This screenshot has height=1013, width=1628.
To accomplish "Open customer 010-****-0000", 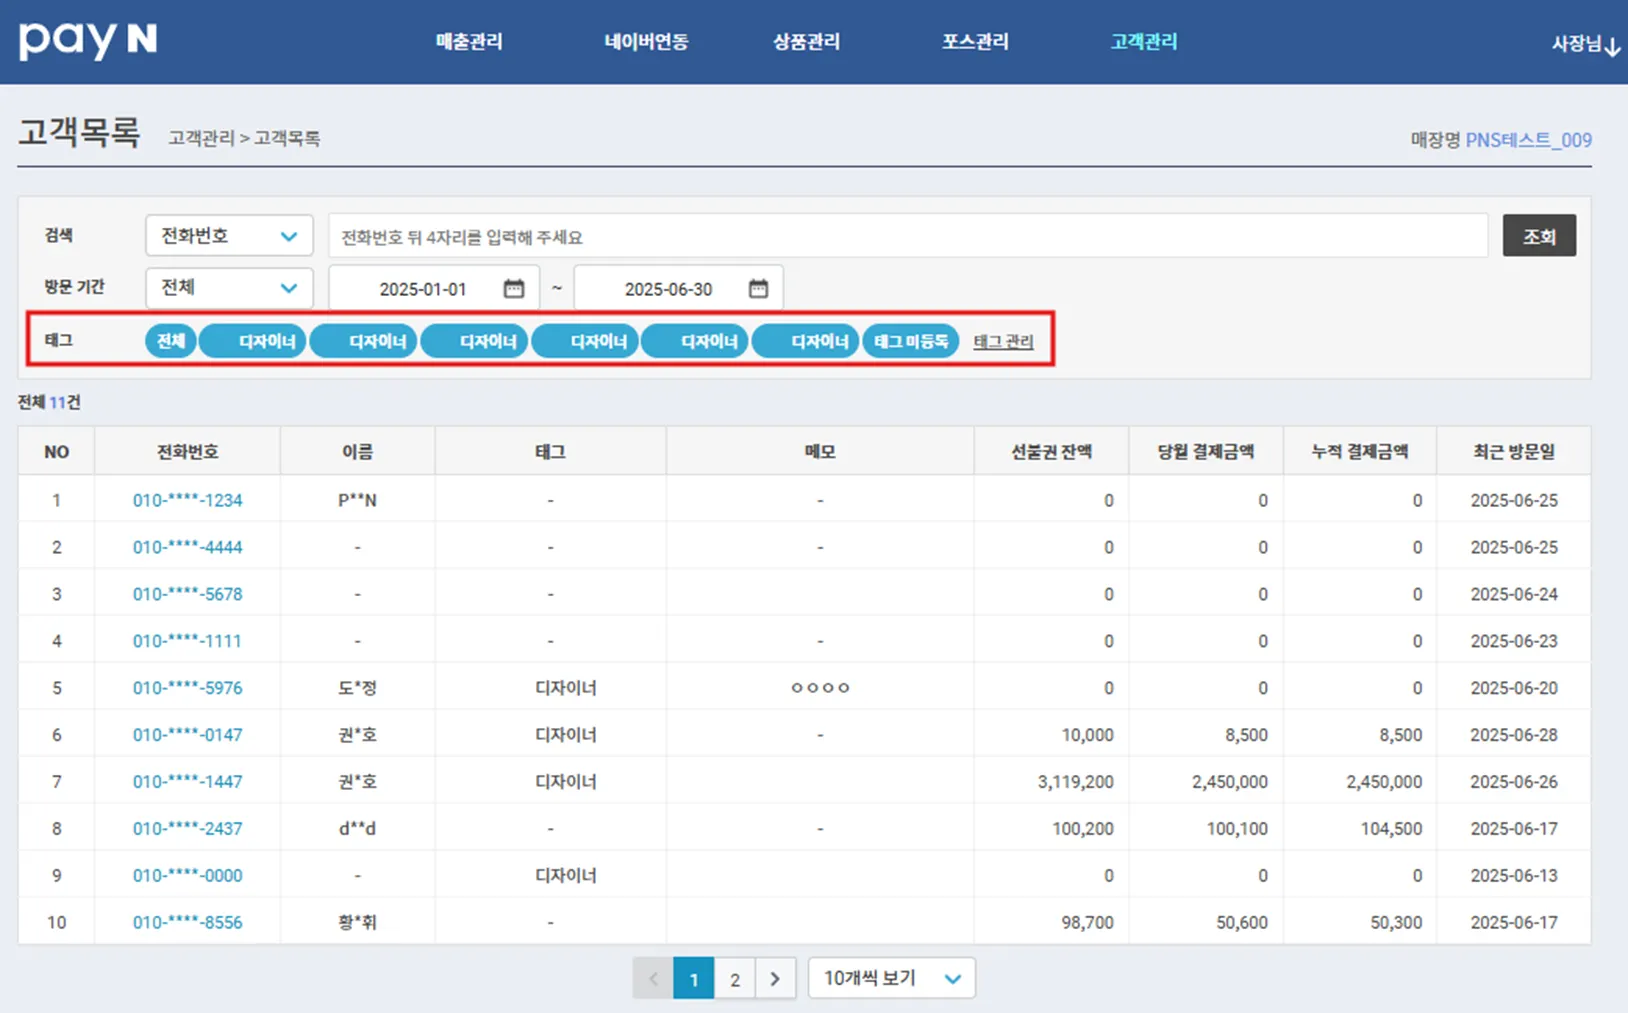I will [187, 876].
